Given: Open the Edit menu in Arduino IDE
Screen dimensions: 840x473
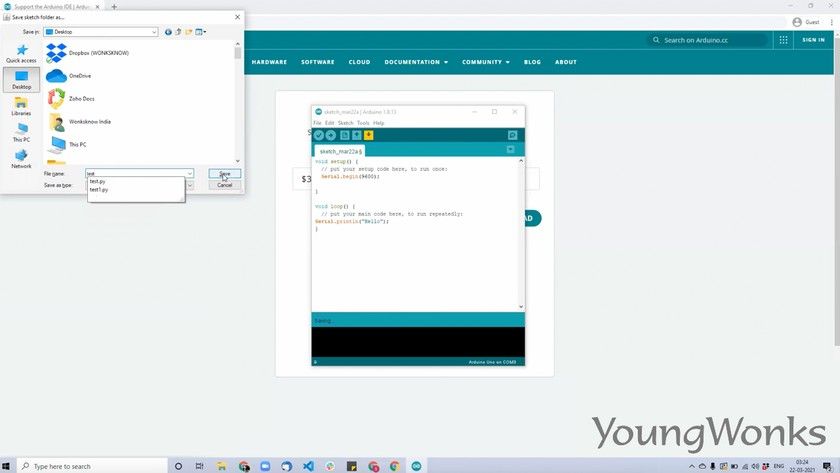Looking at the screenshot, I should 329,123.
